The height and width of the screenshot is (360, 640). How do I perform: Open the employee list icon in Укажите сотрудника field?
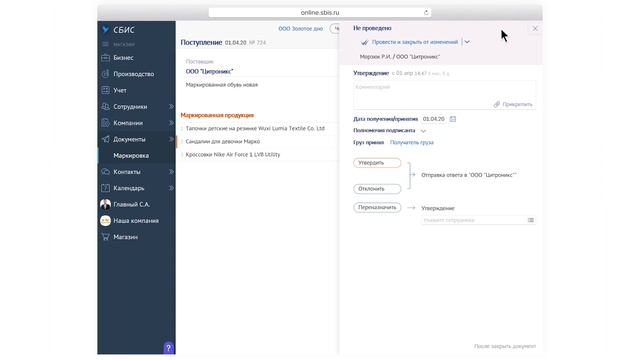pyautogui.click(x=531, y=220)
